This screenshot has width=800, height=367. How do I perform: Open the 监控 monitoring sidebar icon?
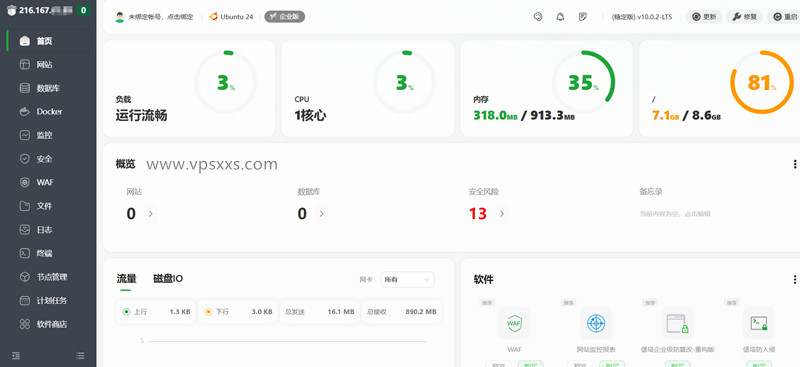(24, 135)
